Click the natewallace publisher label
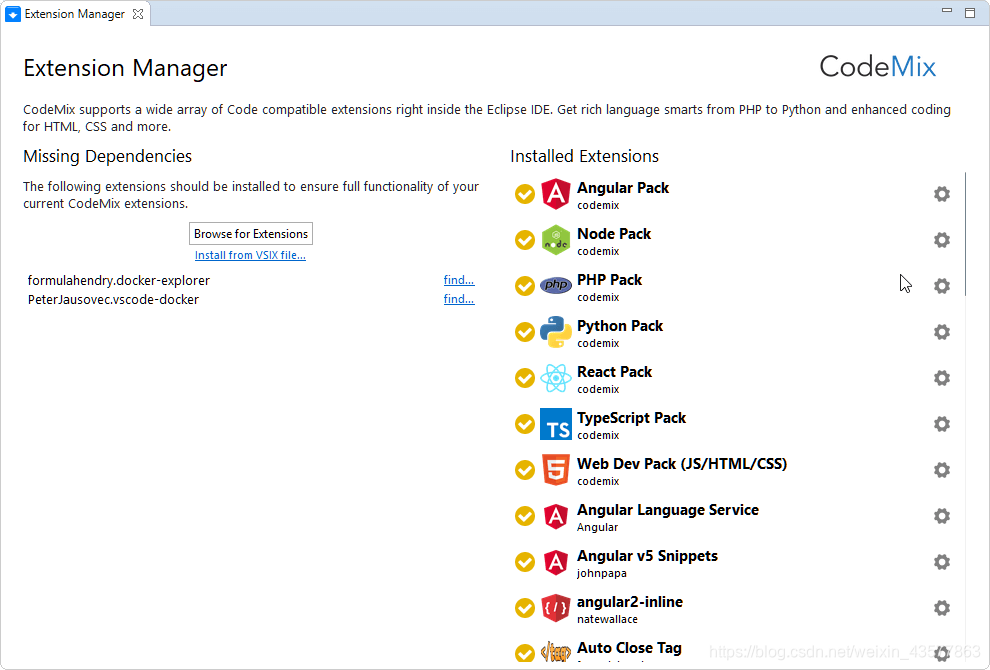990x670 pixels. pyautogui.click(x=607, y=619)
